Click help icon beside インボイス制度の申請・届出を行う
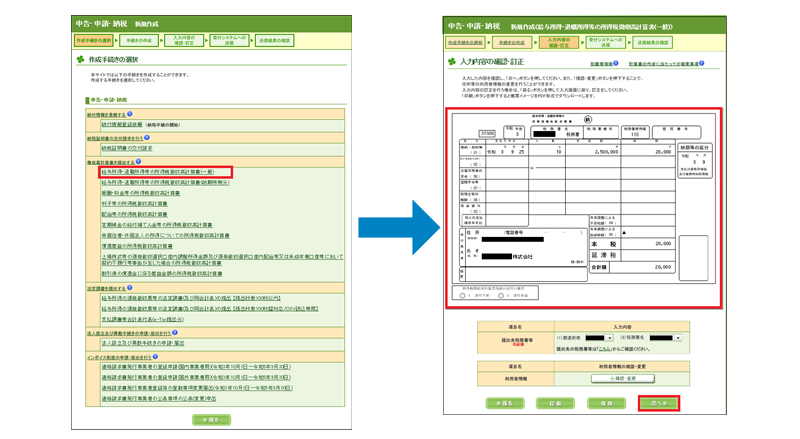Screen dimensions: 800x439 (x=157, y=357)
